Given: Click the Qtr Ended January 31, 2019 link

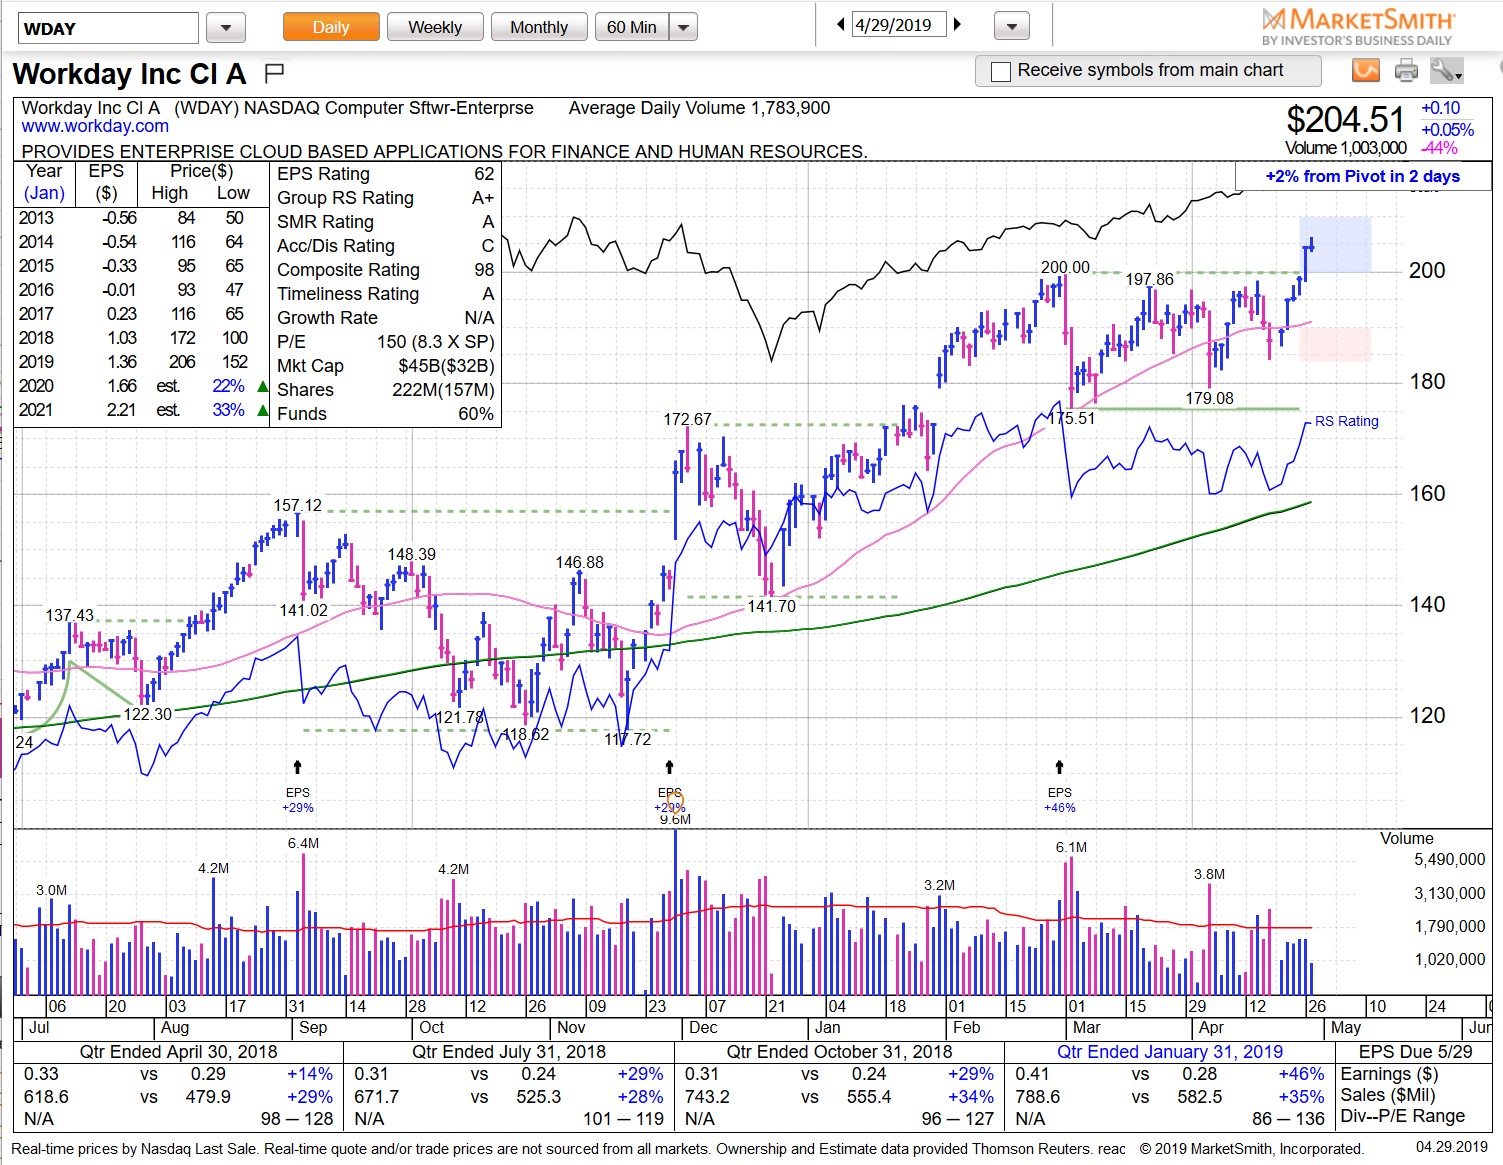Looking at the screenshot, I should tap(1170, 1051).
